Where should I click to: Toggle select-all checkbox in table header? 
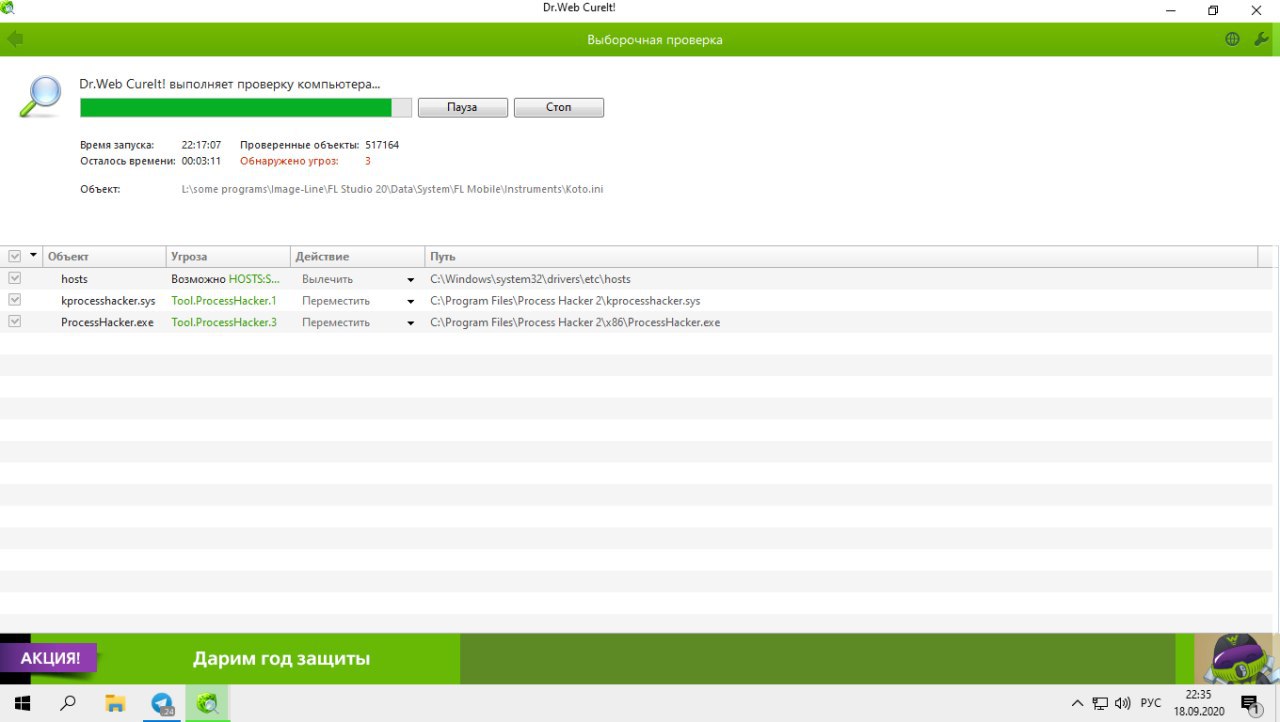pos(14,257)
